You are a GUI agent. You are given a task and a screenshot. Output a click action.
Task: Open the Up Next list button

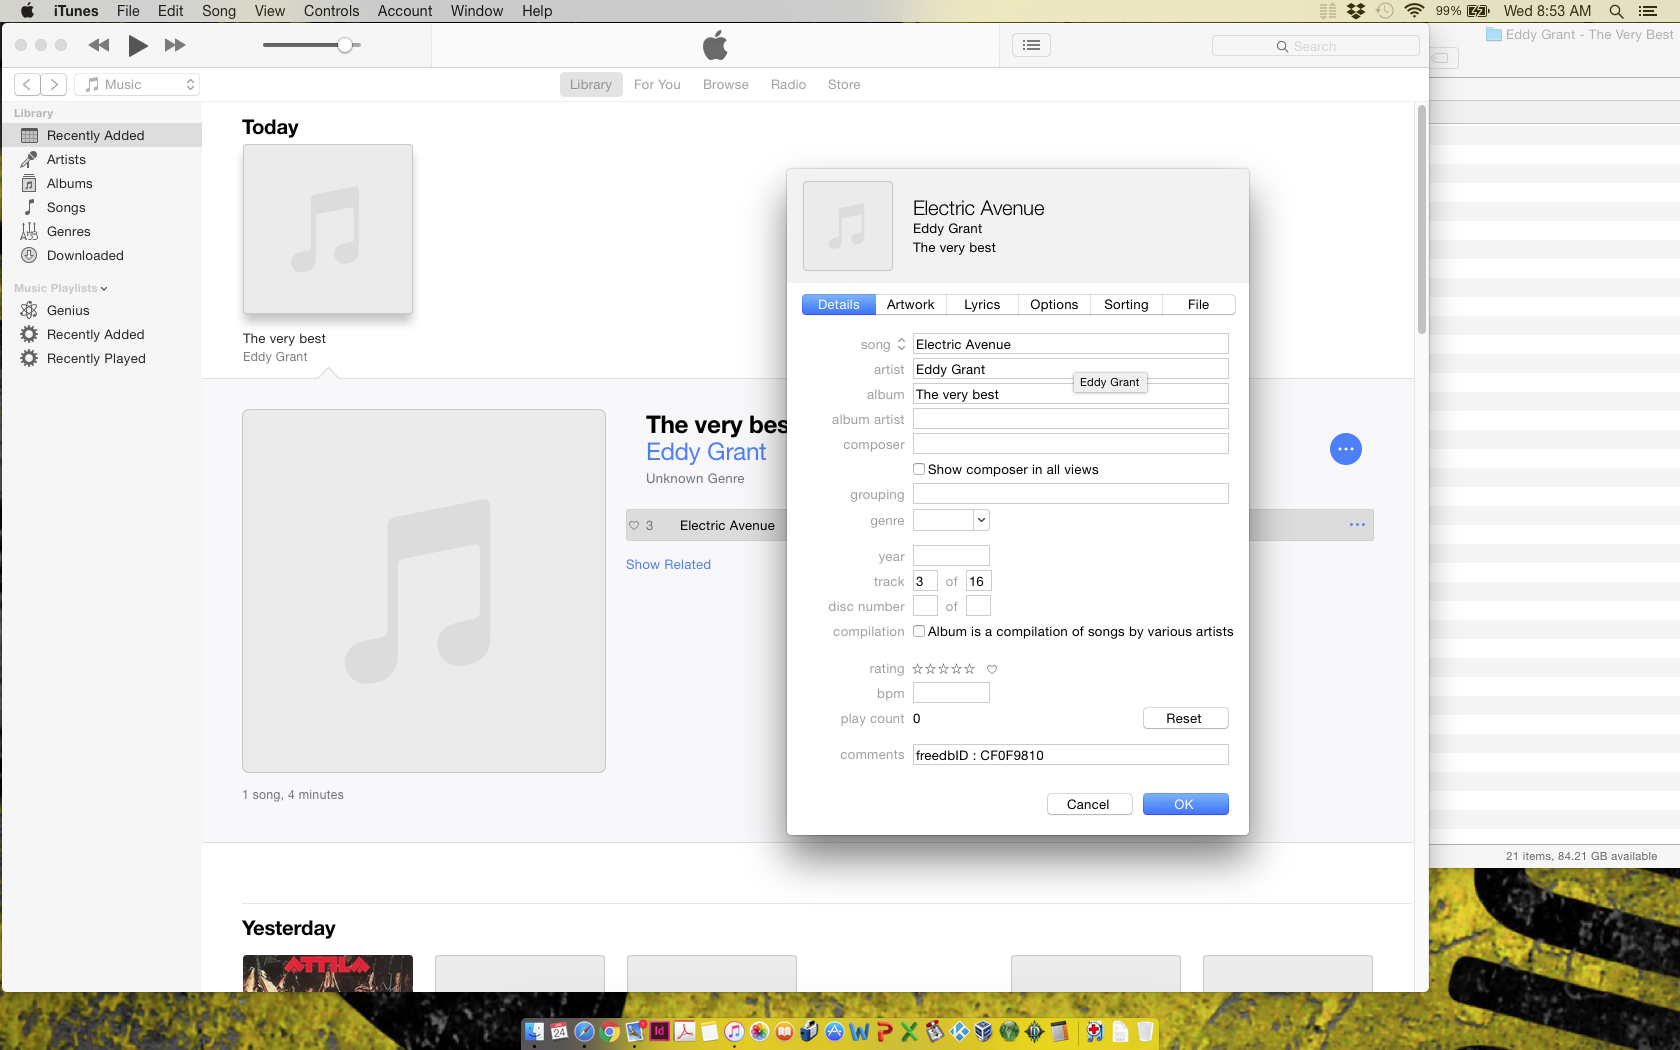(x=1031, y=45)
